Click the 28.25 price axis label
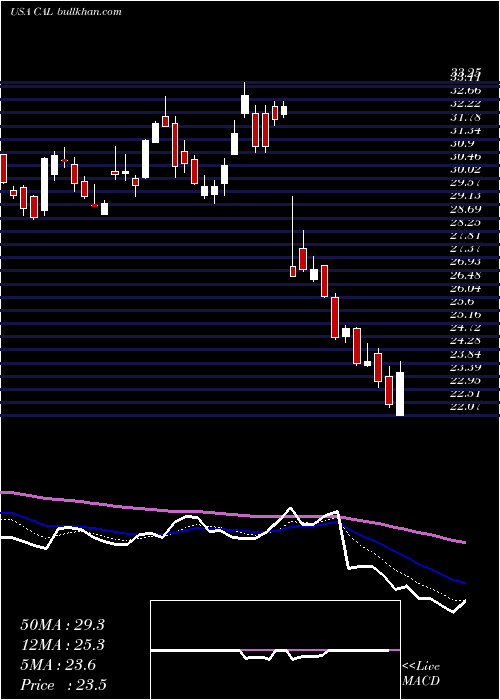 tap(466, 222)
